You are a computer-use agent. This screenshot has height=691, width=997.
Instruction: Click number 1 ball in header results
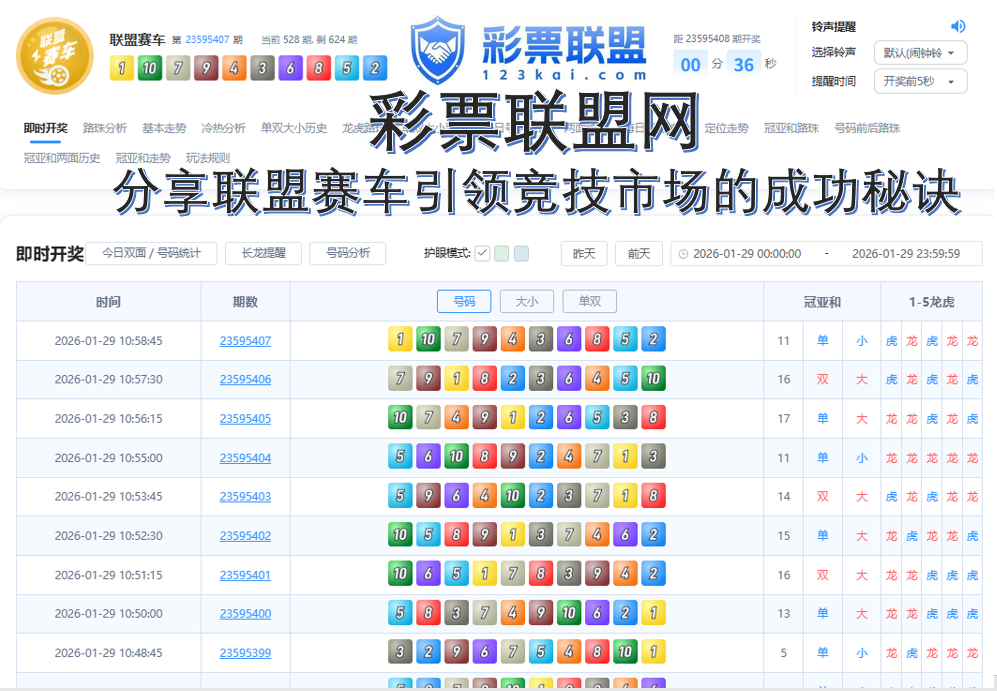[121, 68]
